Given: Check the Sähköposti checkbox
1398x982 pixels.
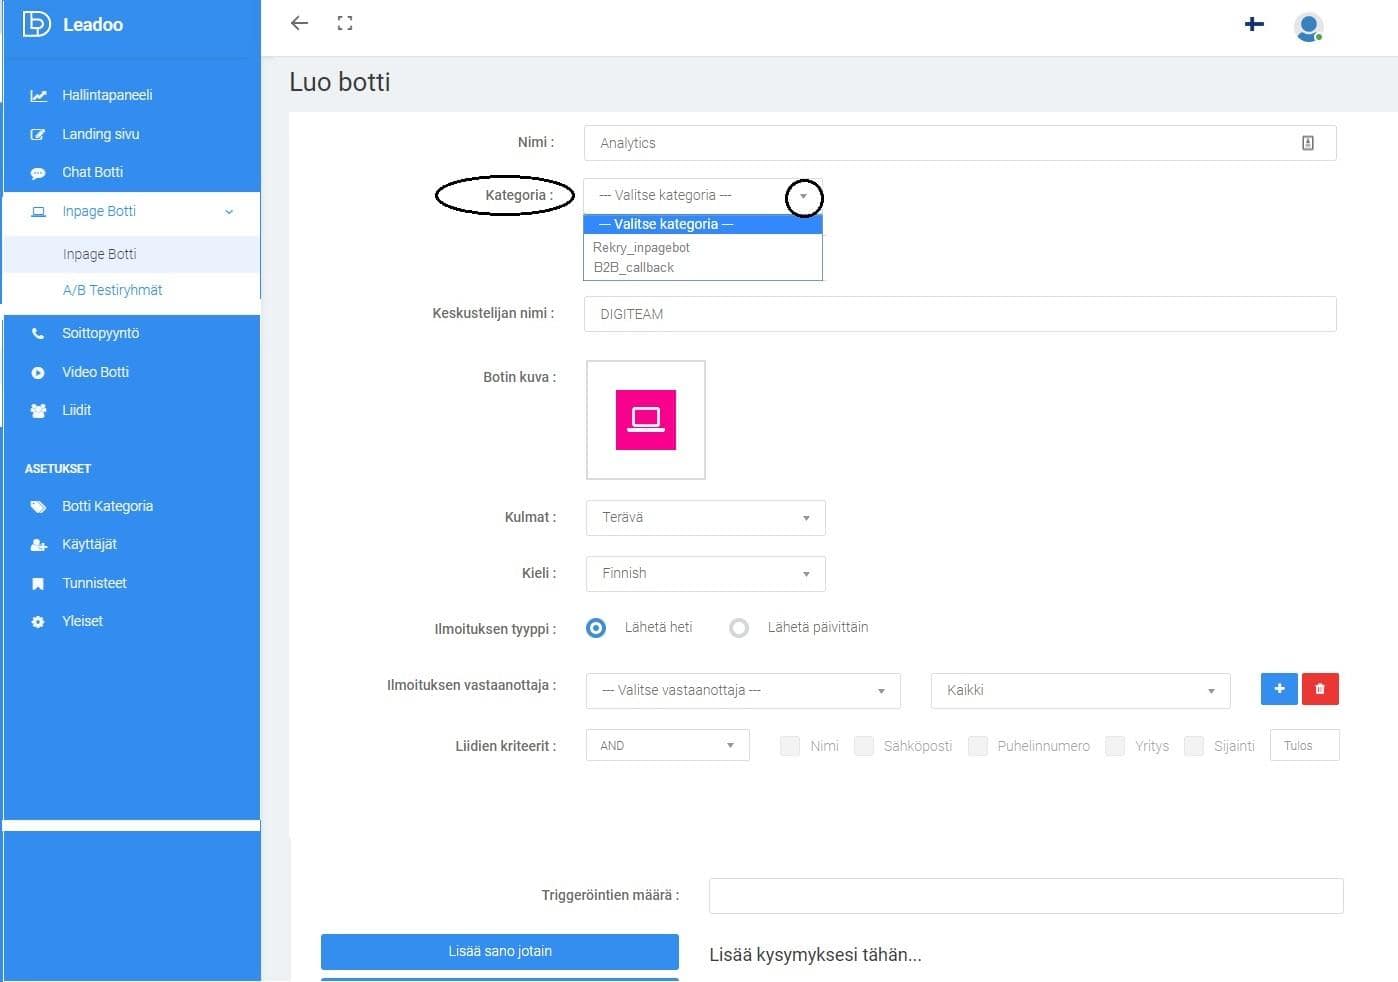Looking at the screenshot, I should [864, 746].
